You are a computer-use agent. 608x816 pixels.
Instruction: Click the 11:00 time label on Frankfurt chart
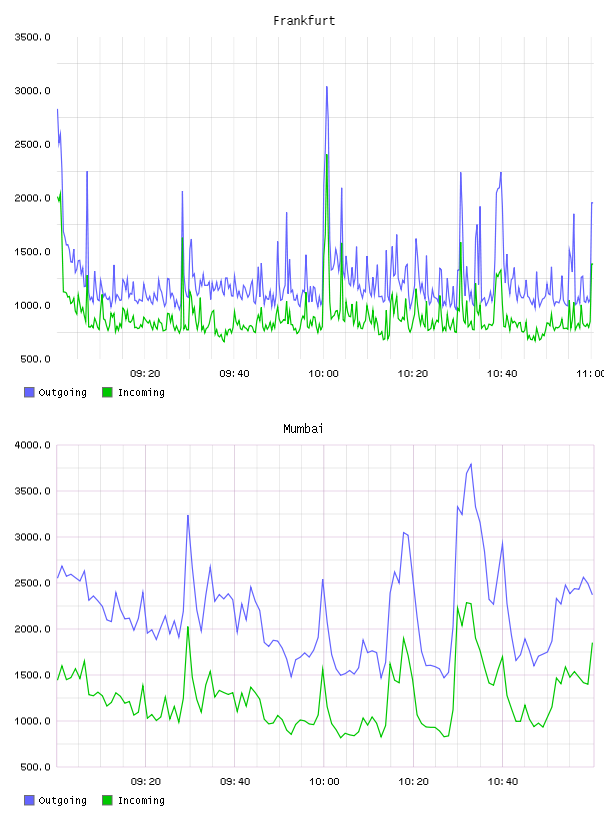pos(590,374)
